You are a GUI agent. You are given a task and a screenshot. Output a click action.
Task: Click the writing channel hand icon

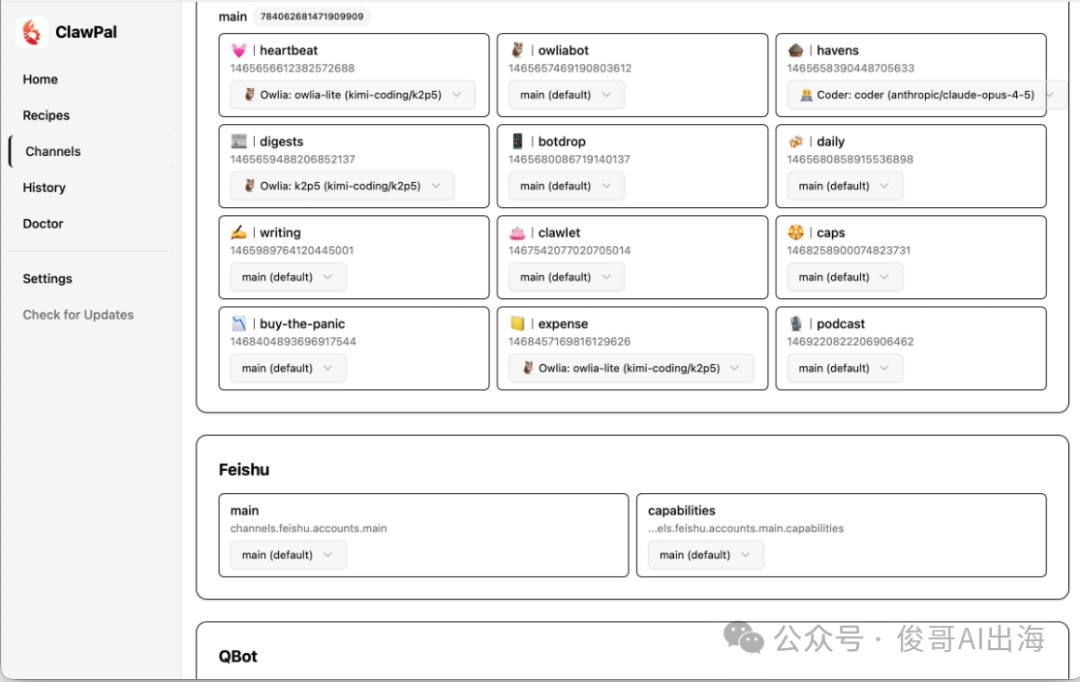click(239, 232)
